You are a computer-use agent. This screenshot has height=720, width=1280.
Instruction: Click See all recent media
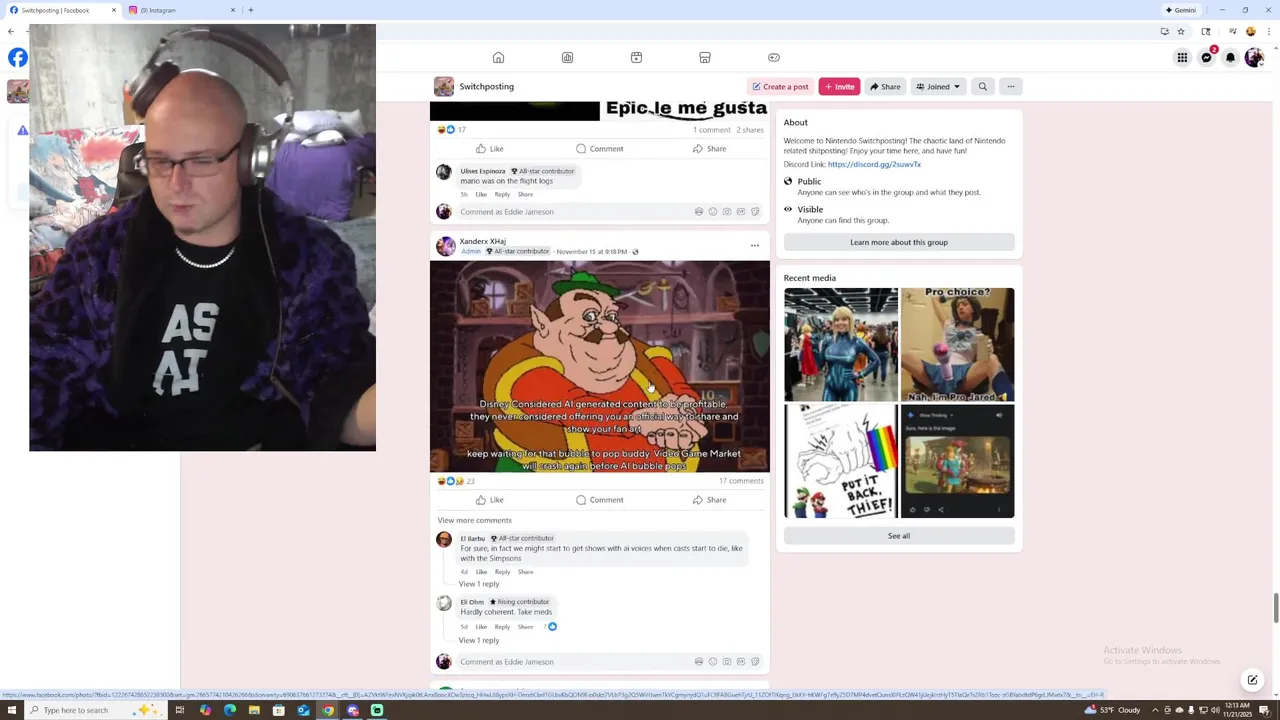click(899, 536)
